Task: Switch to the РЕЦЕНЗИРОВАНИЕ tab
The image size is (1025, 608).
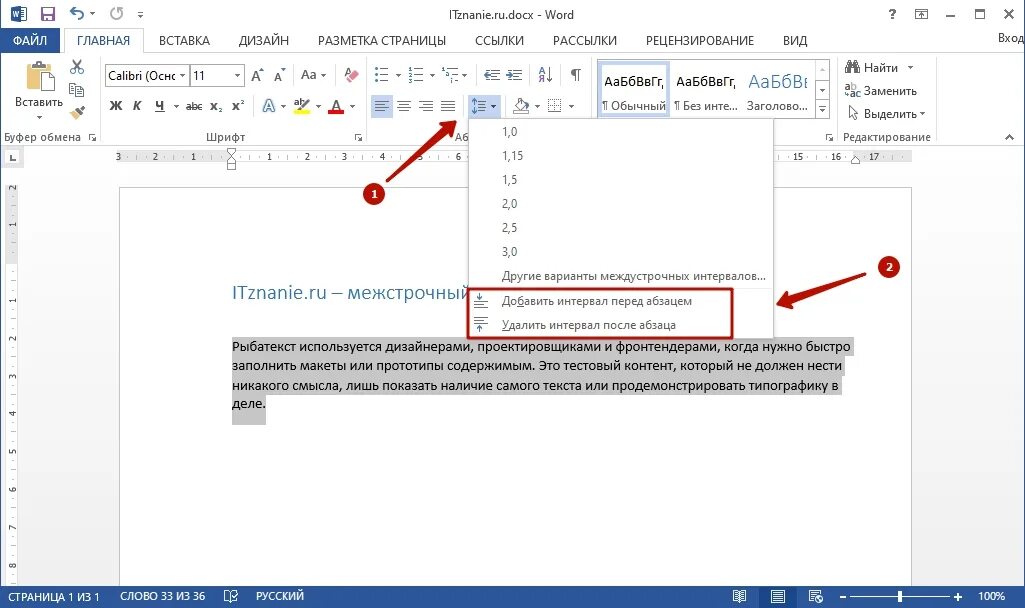Action: tap(699, 41)
